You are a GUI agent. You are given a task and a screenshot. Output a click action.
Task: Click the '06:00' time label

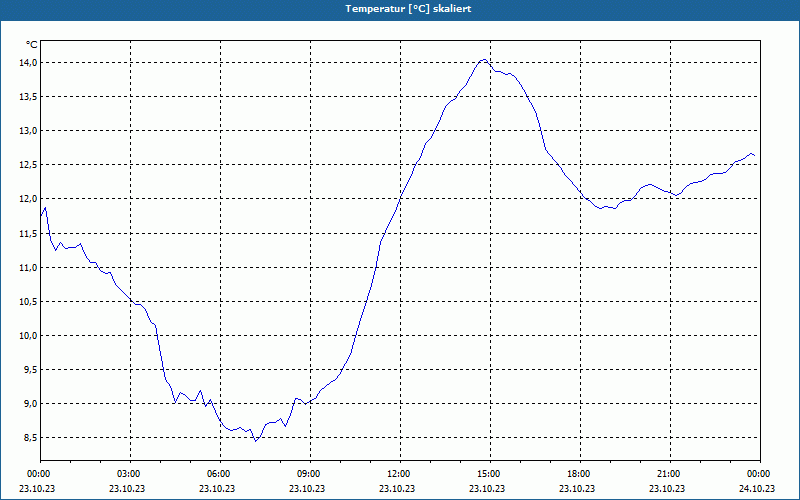click(x=220, y=474)
